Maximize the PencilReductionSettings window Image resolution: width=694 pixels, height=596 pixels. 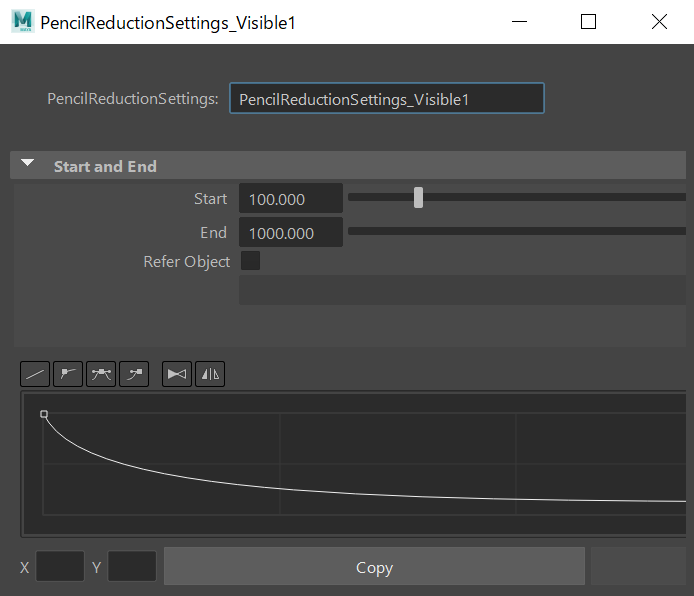click(x=588, y=22)
